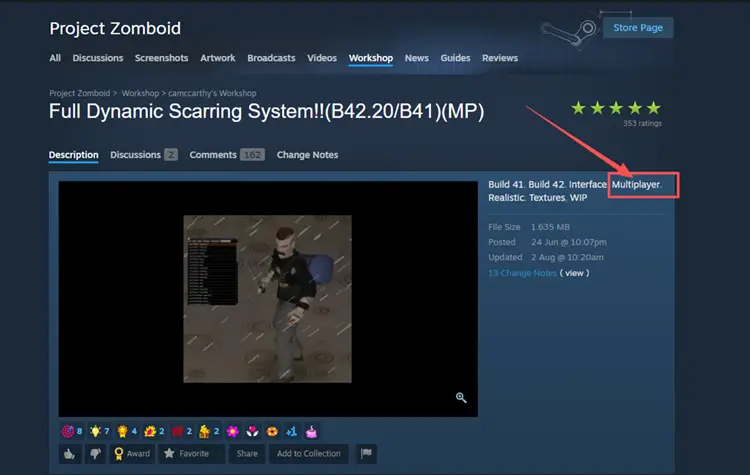Screen dimensions: 750x475
Task: Click the Textures tag
Action: pyautogui.click(x=547, y=198)
